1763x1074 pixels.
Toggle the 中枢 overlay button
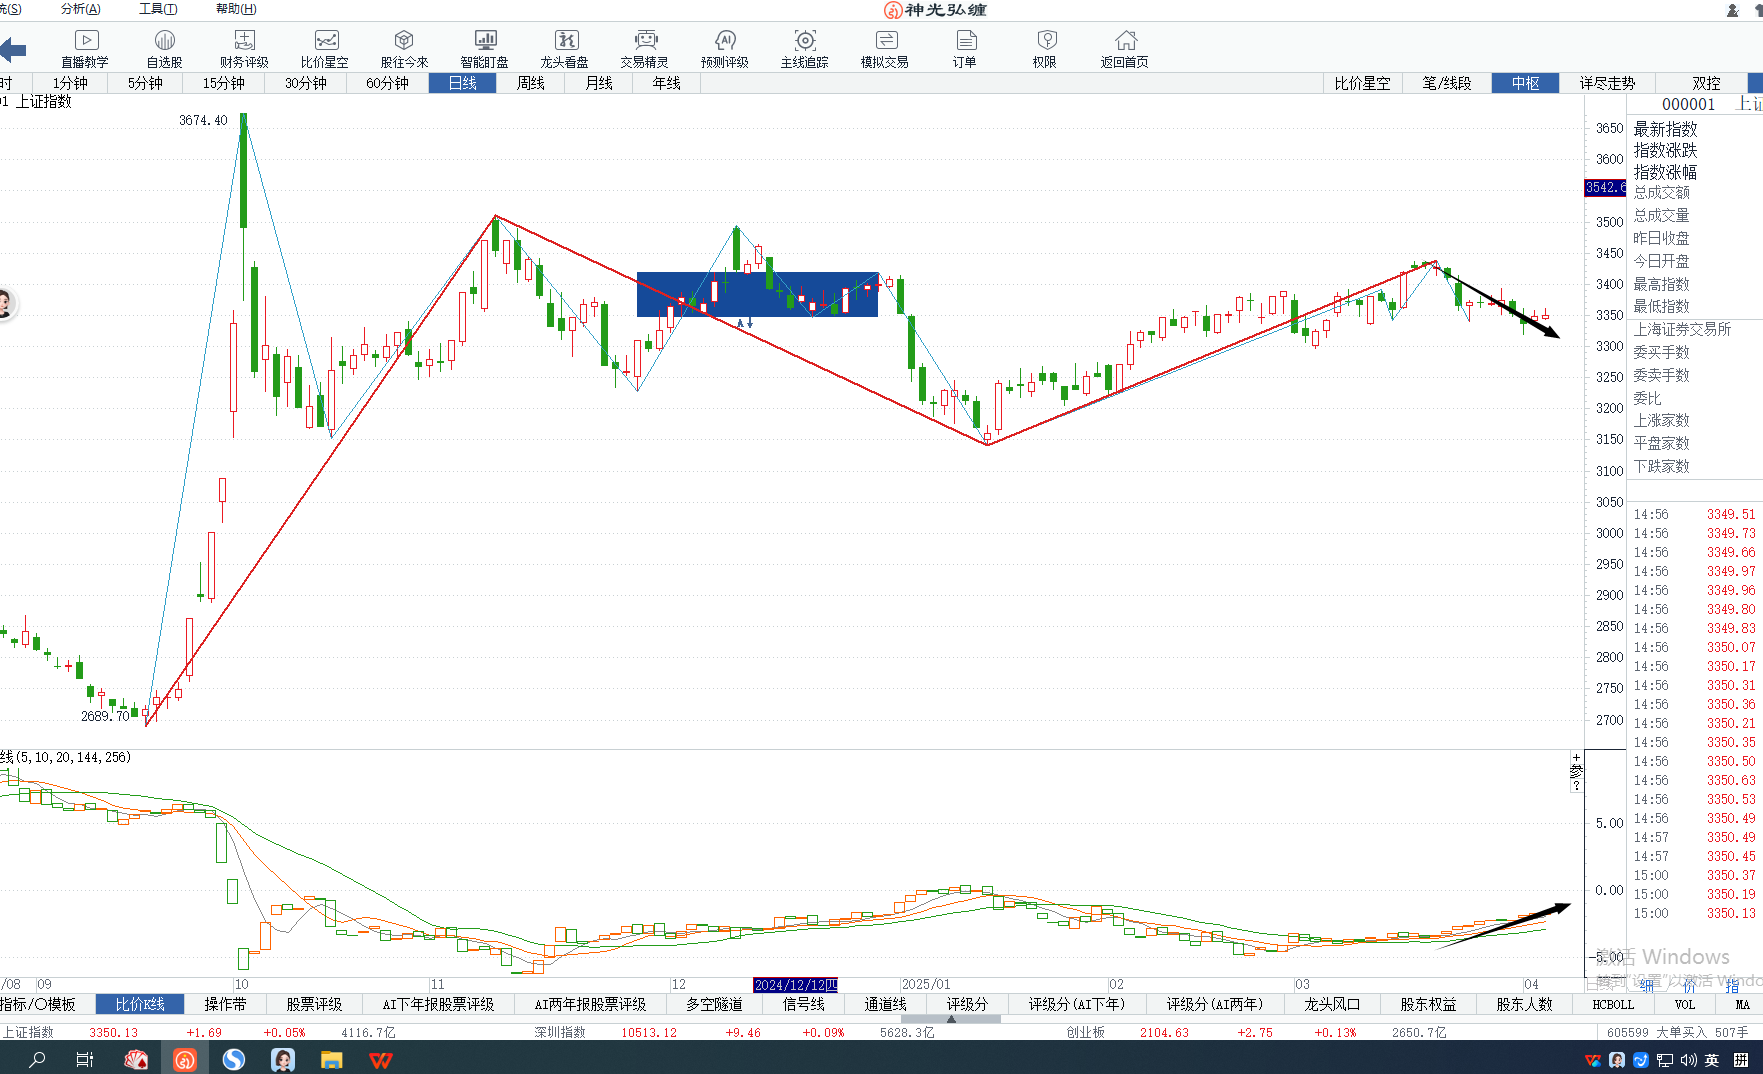pos(1525,83)
